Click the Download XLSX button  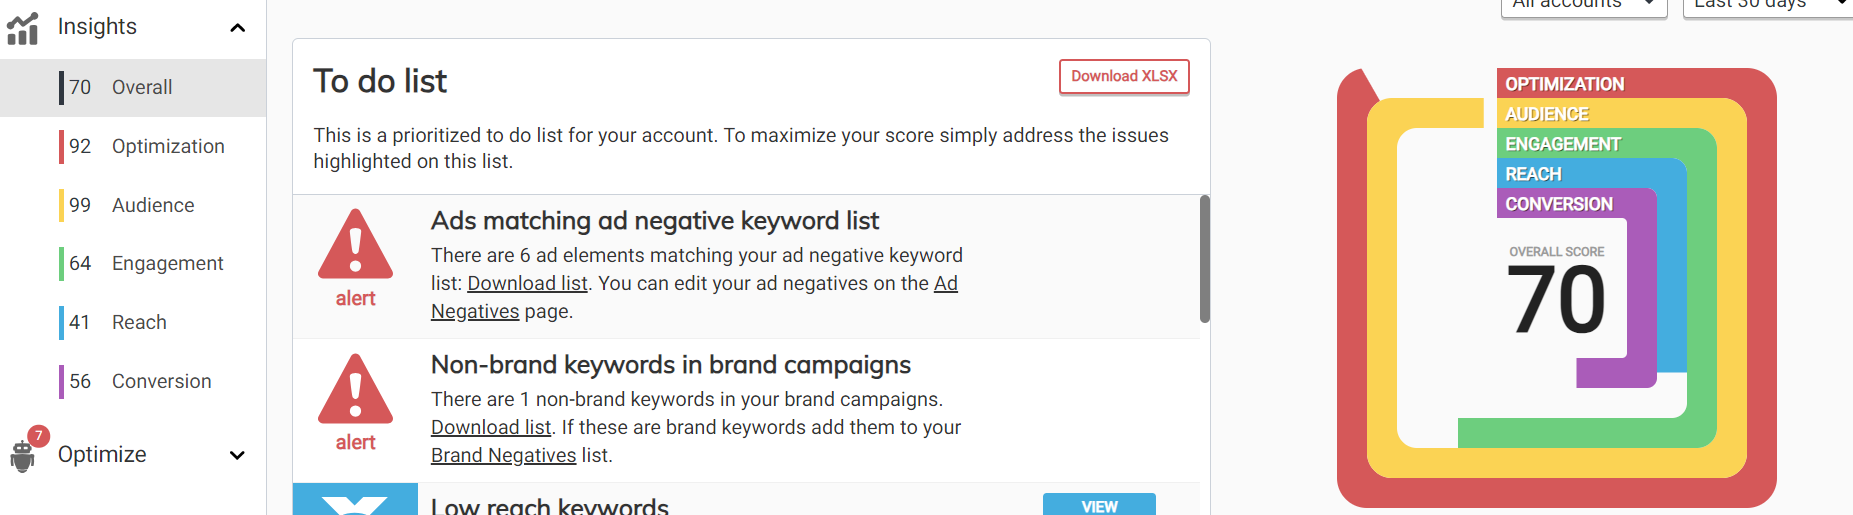[1124, 77]
